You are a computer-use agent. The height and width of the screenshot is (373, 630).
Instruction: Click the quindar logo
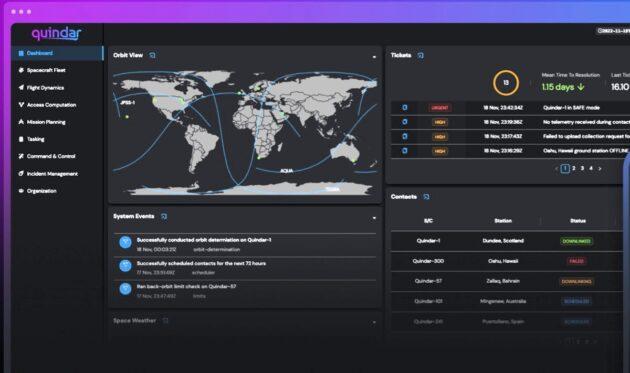(56, 34)
